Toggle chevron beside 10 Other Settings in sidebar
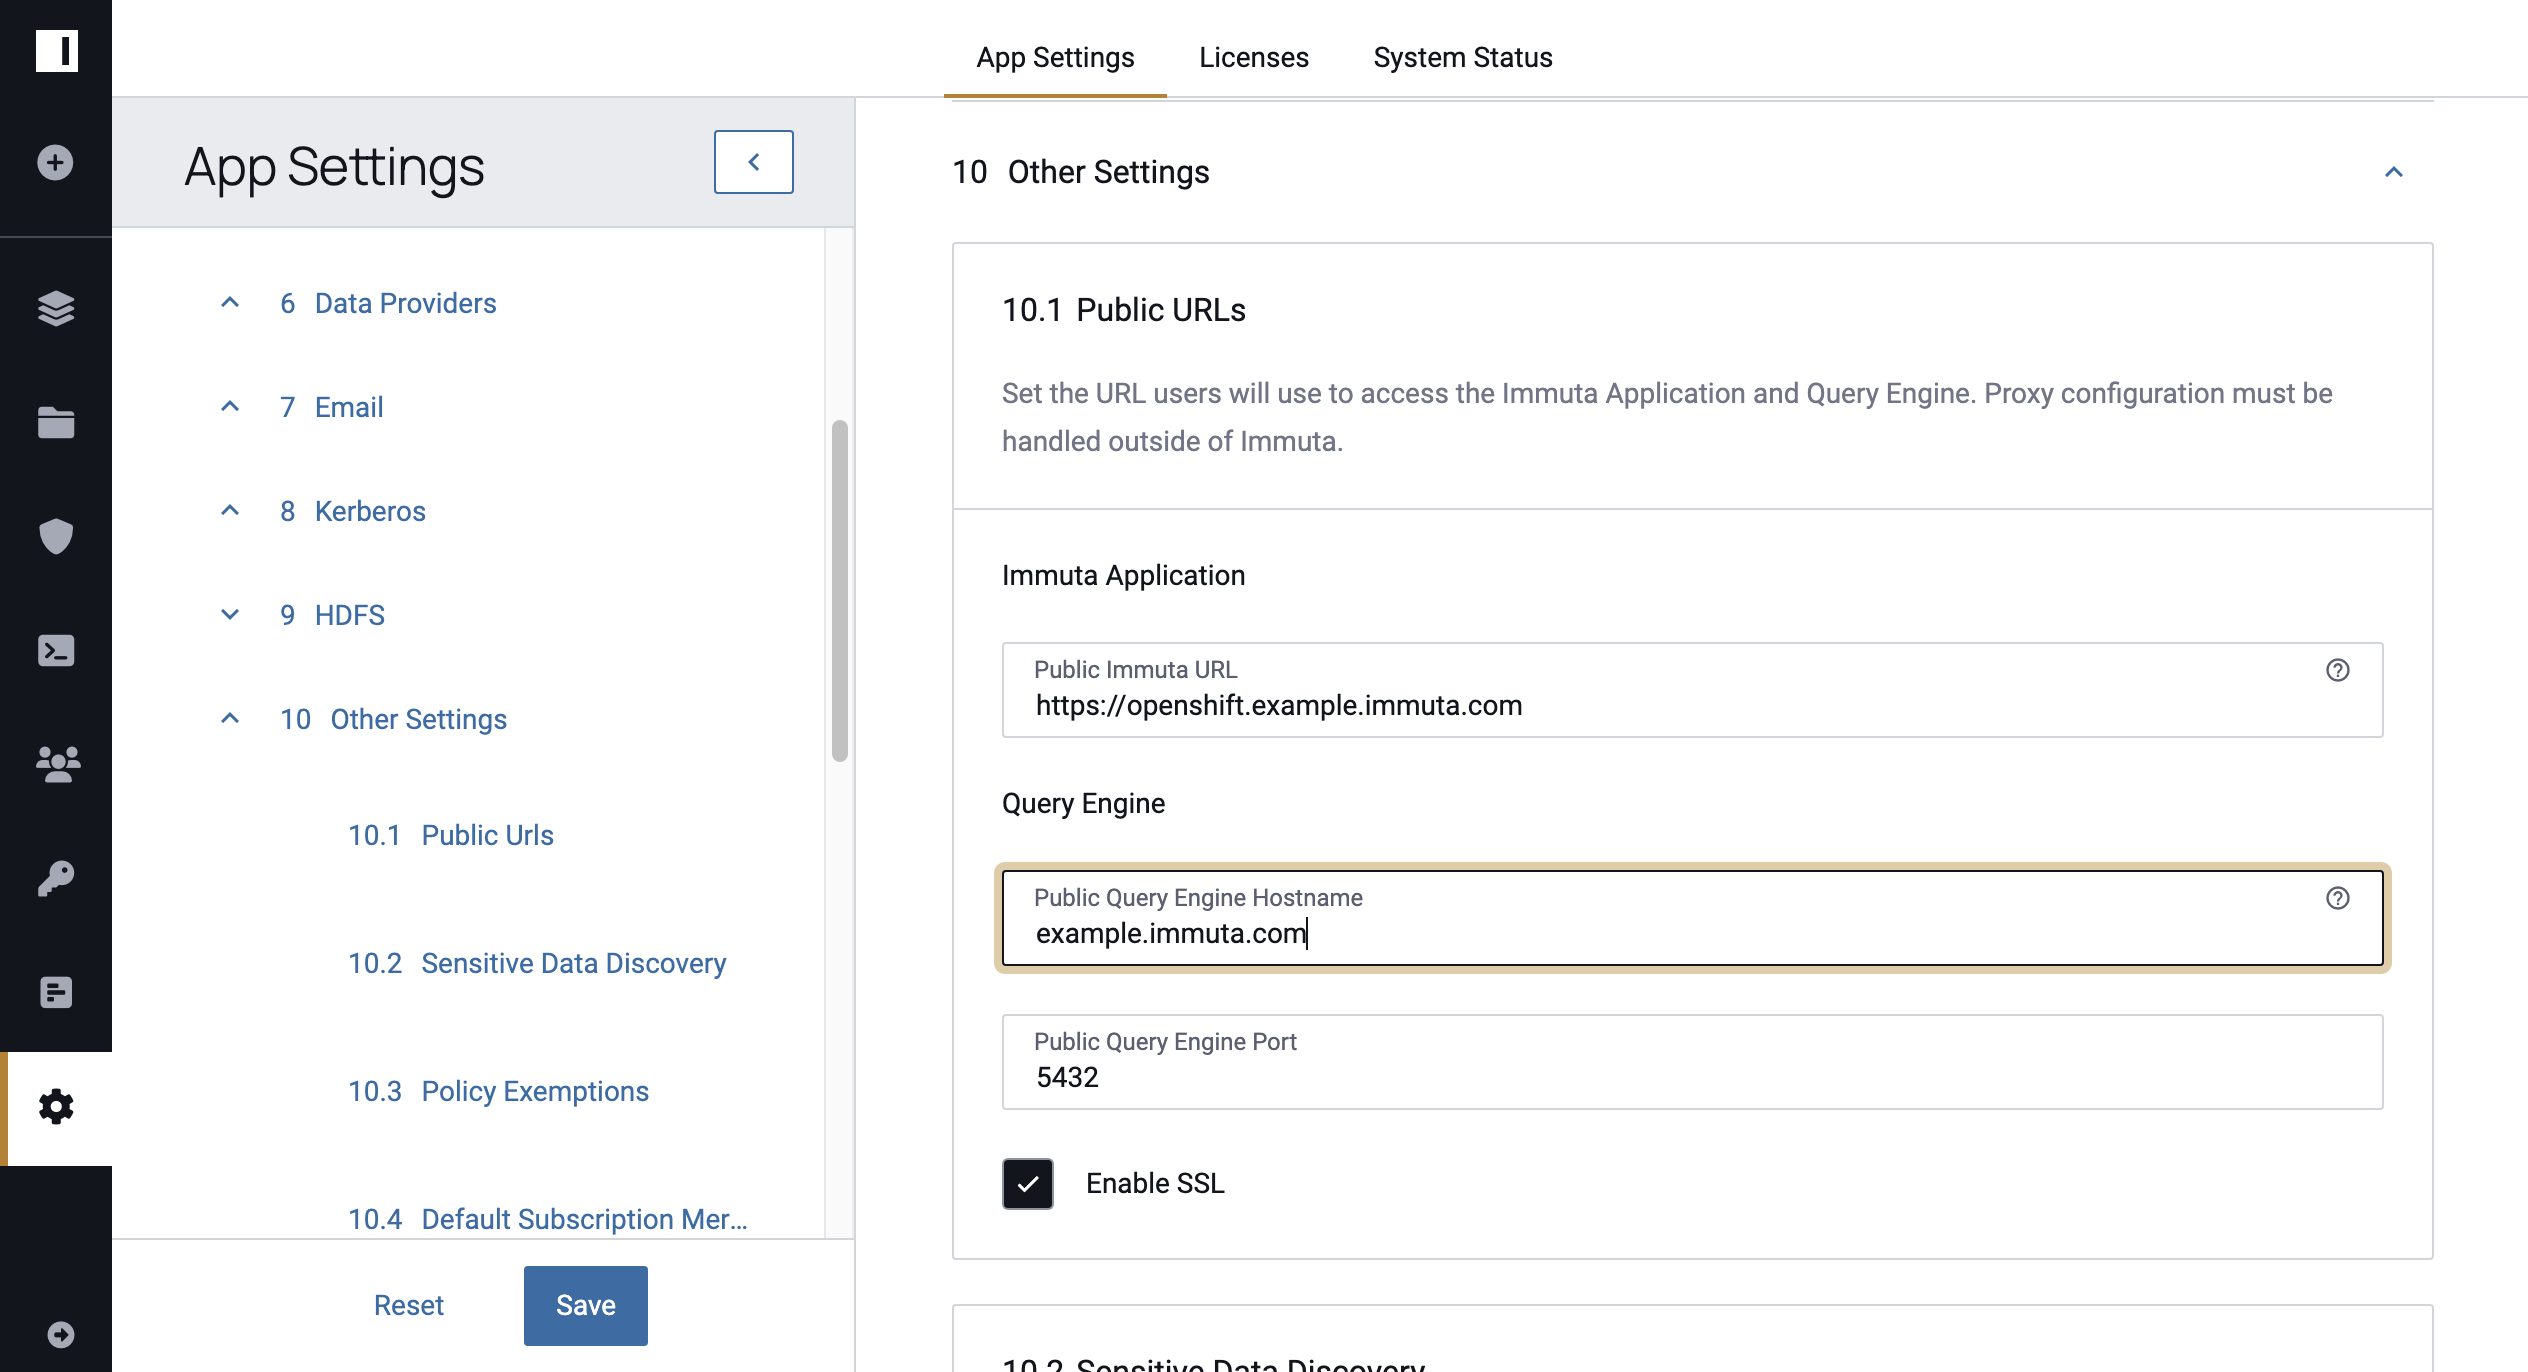The height and width of the screenshot is (1372, 2528). 230,718
